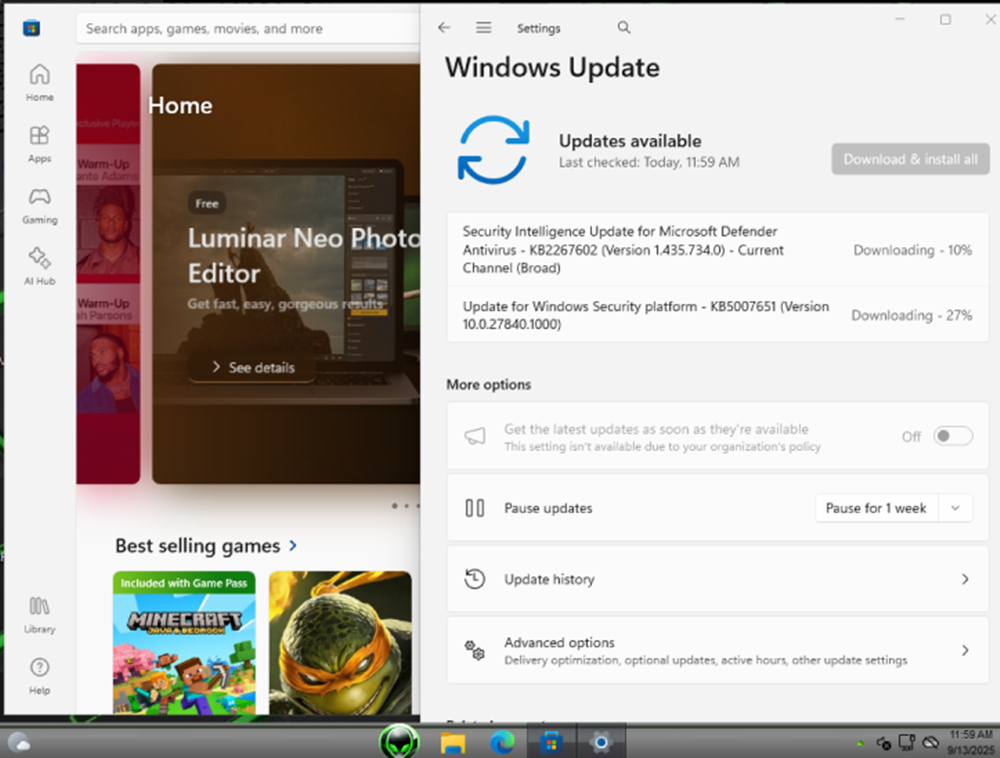1000x758 pixels.
Task: Click the Settings back arrow
Action: point(444,28)
